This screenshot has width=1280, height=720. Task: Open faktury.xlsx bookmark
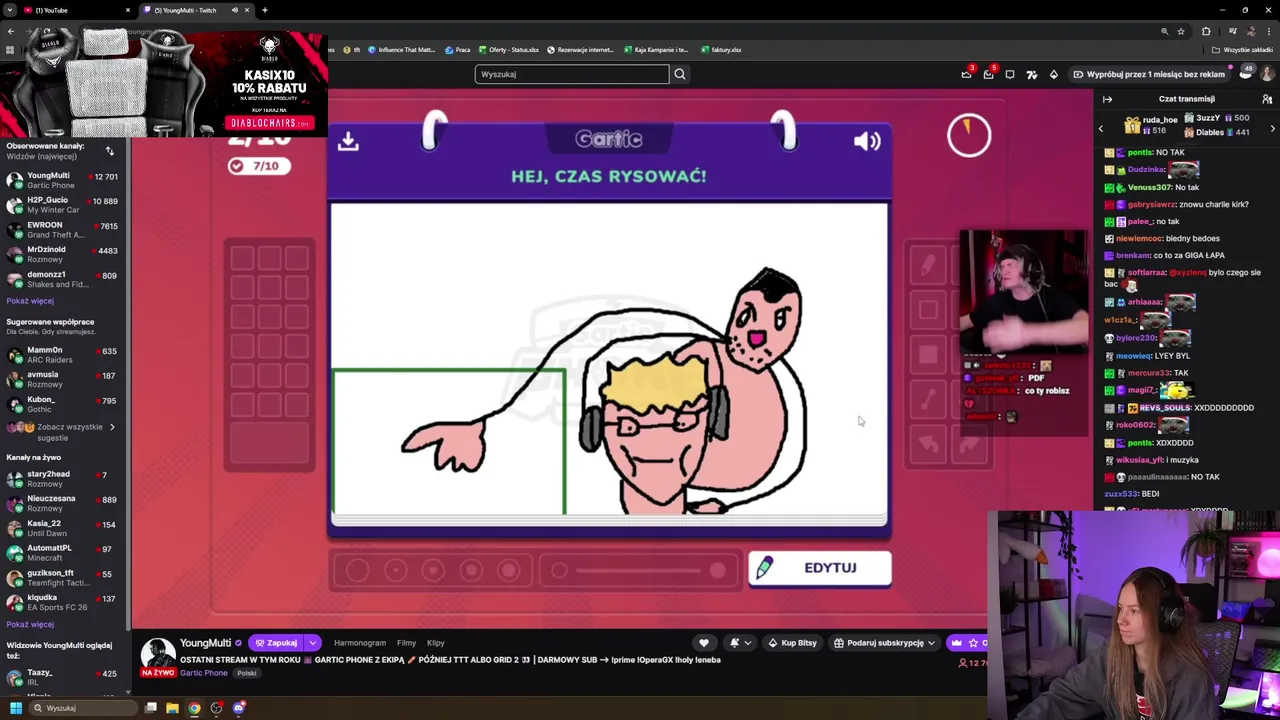(x=722, y=50)
